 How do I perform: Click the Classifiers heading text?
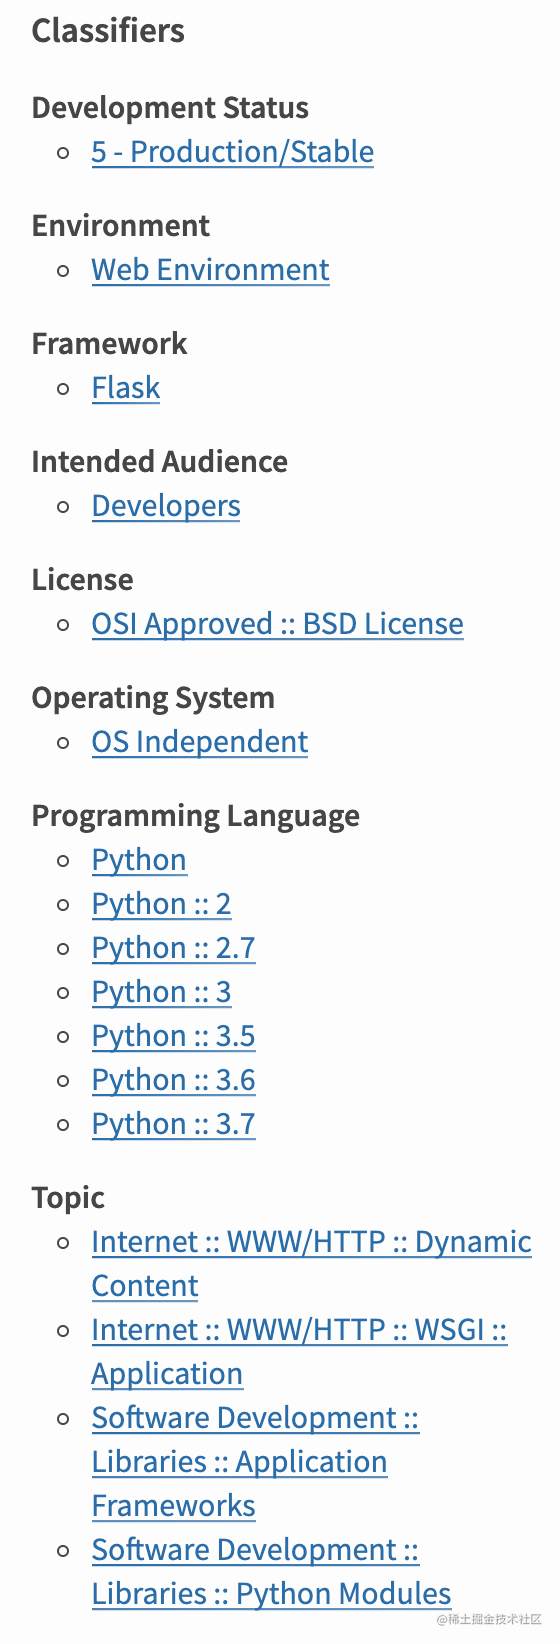(108, 31)
